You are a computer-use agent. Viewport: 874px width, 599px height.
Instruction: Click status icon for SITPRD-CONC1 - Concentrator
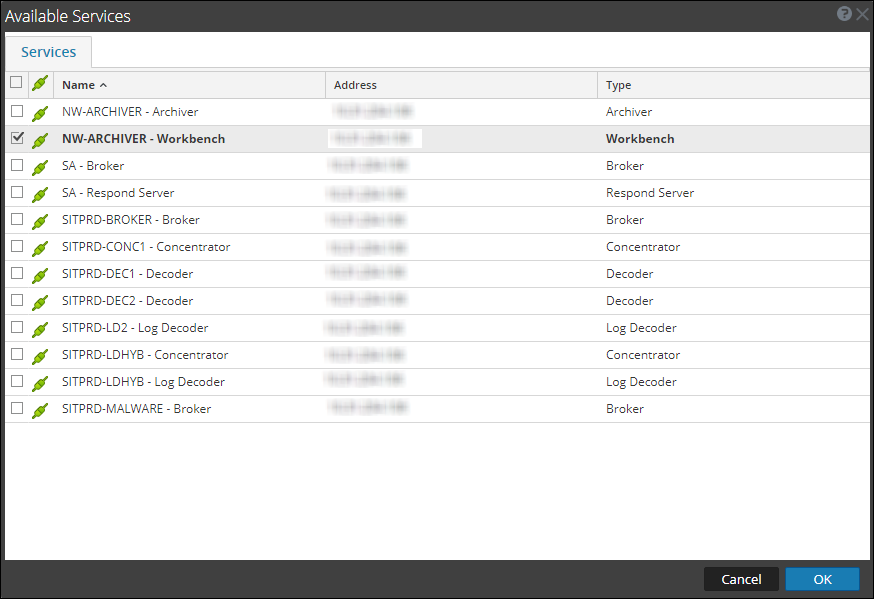40,248
